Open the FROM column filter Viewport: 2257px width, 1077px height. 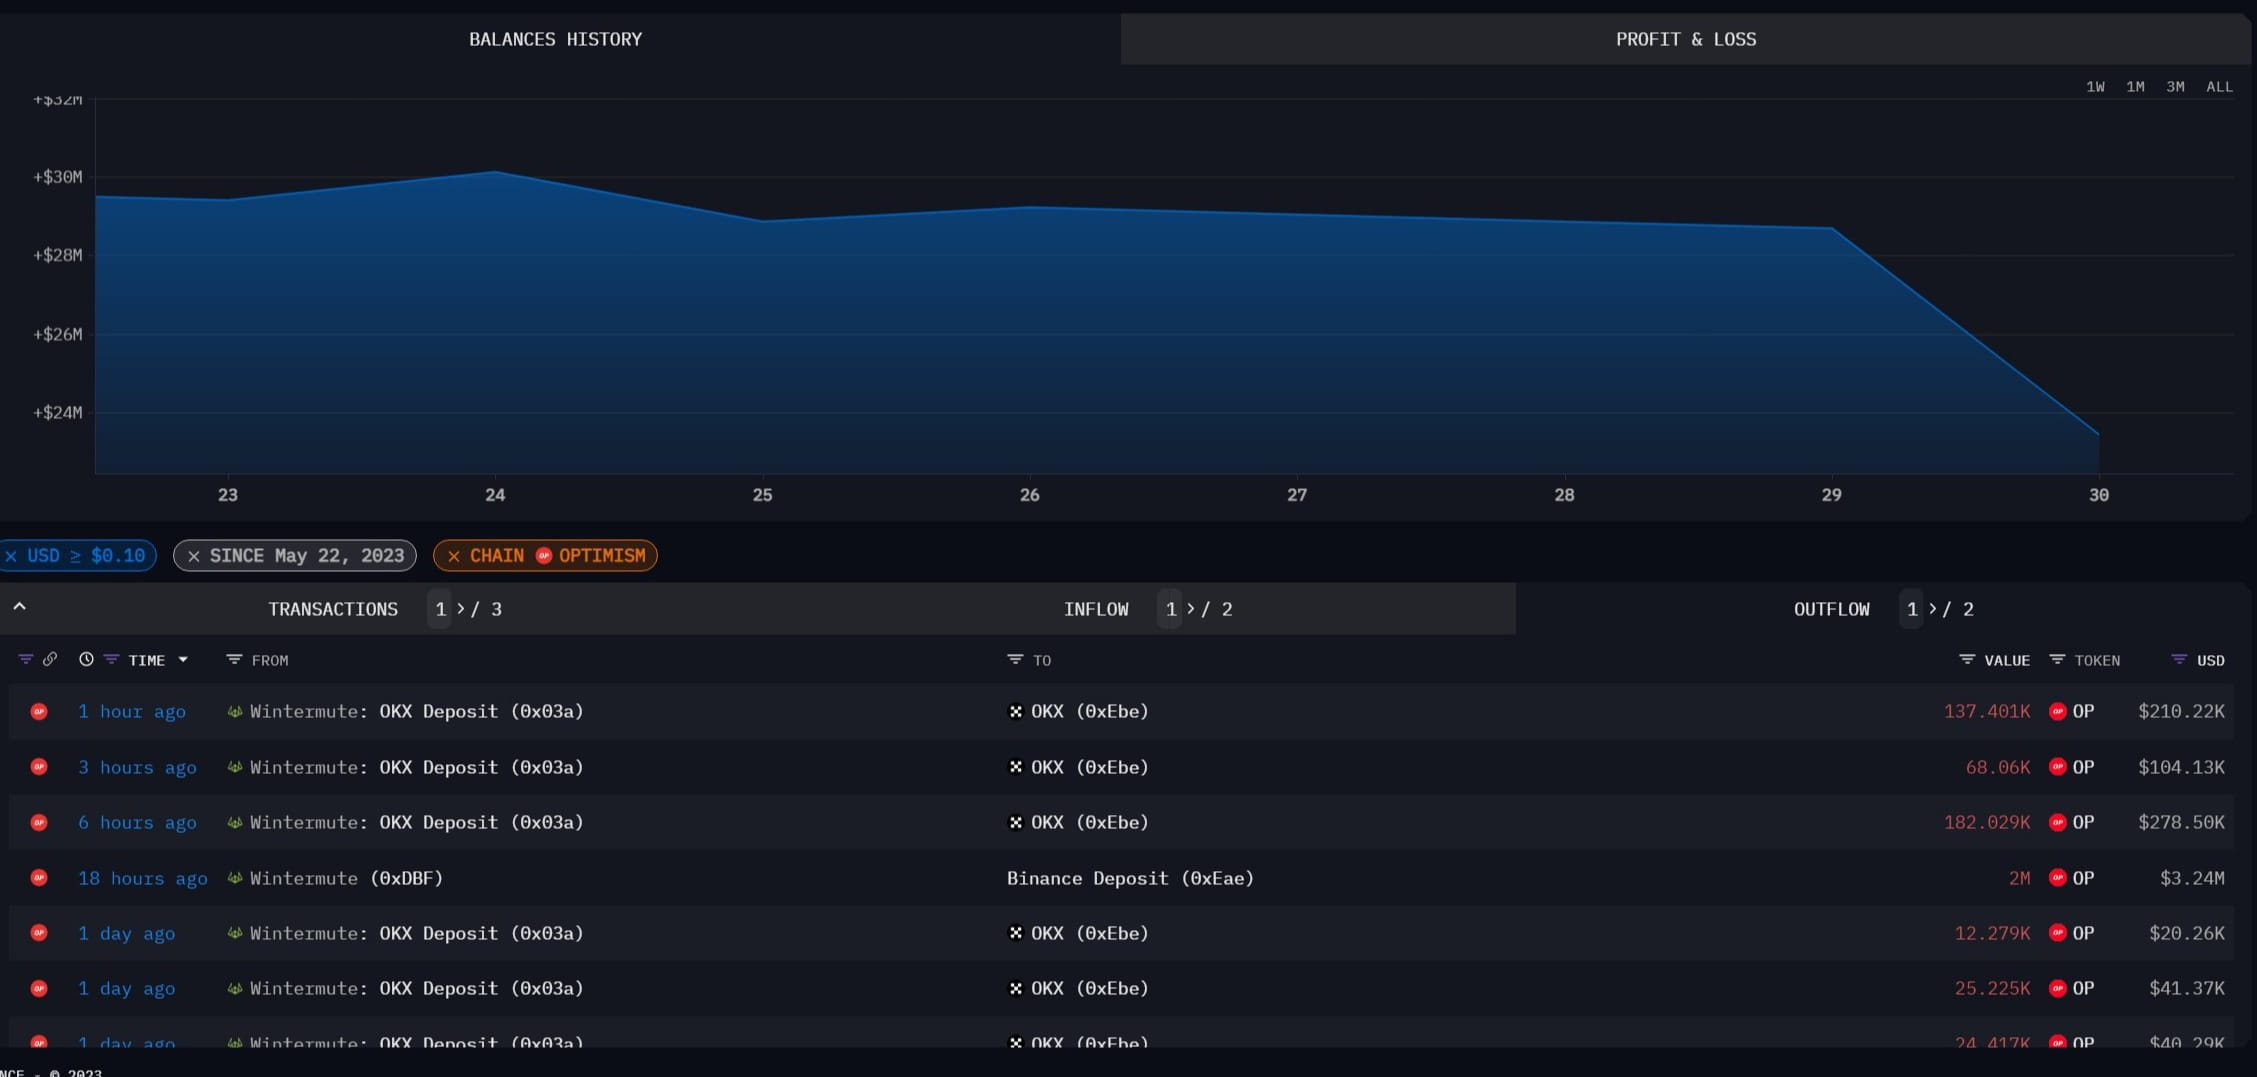(x=234, y=660)
